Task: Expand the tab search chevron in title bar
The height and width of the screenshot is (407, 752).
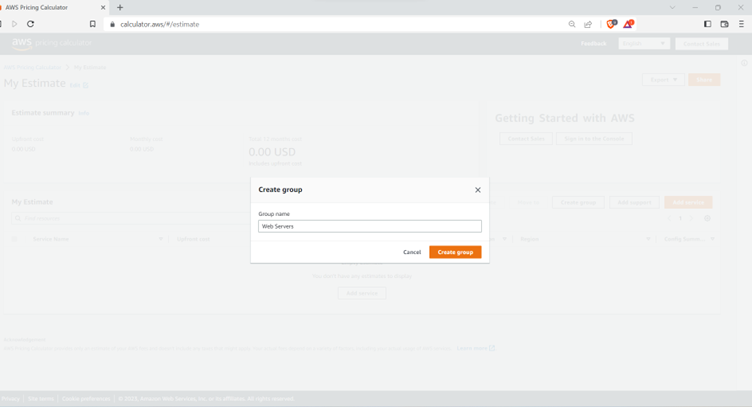Action: coord(672,7)
